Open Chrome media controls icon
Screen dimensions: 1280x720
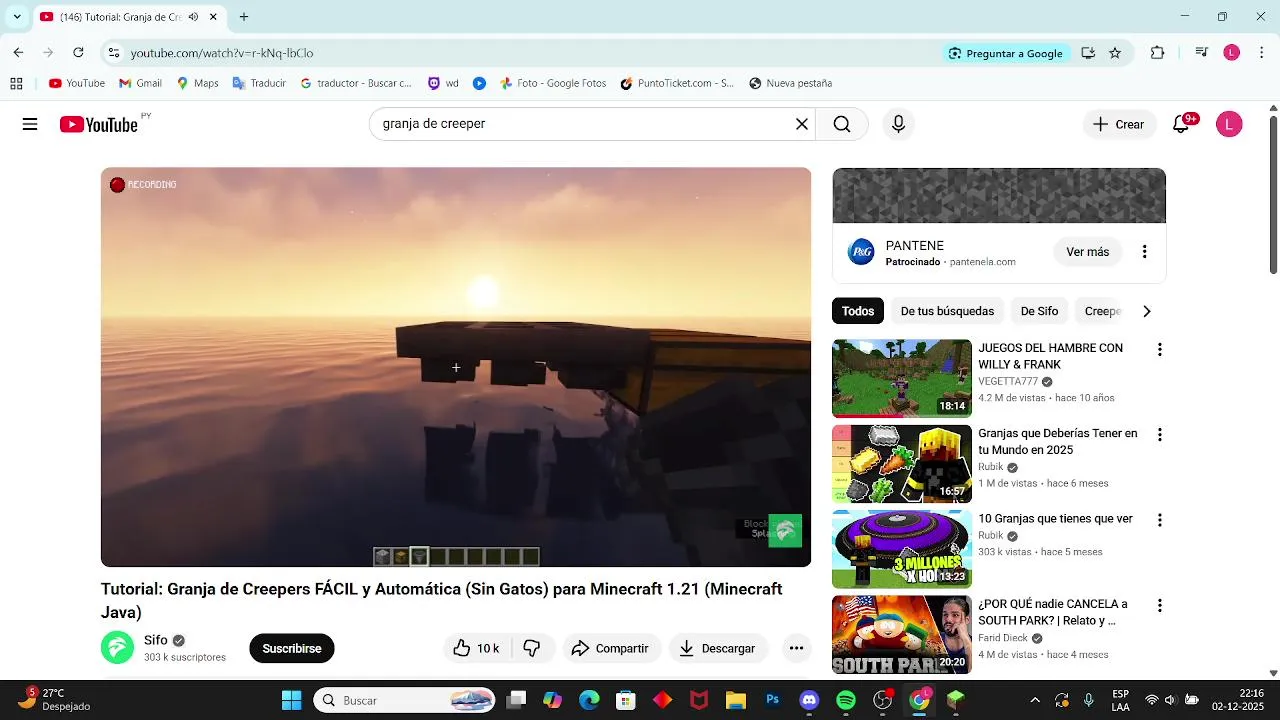(x=1202, y=53)
